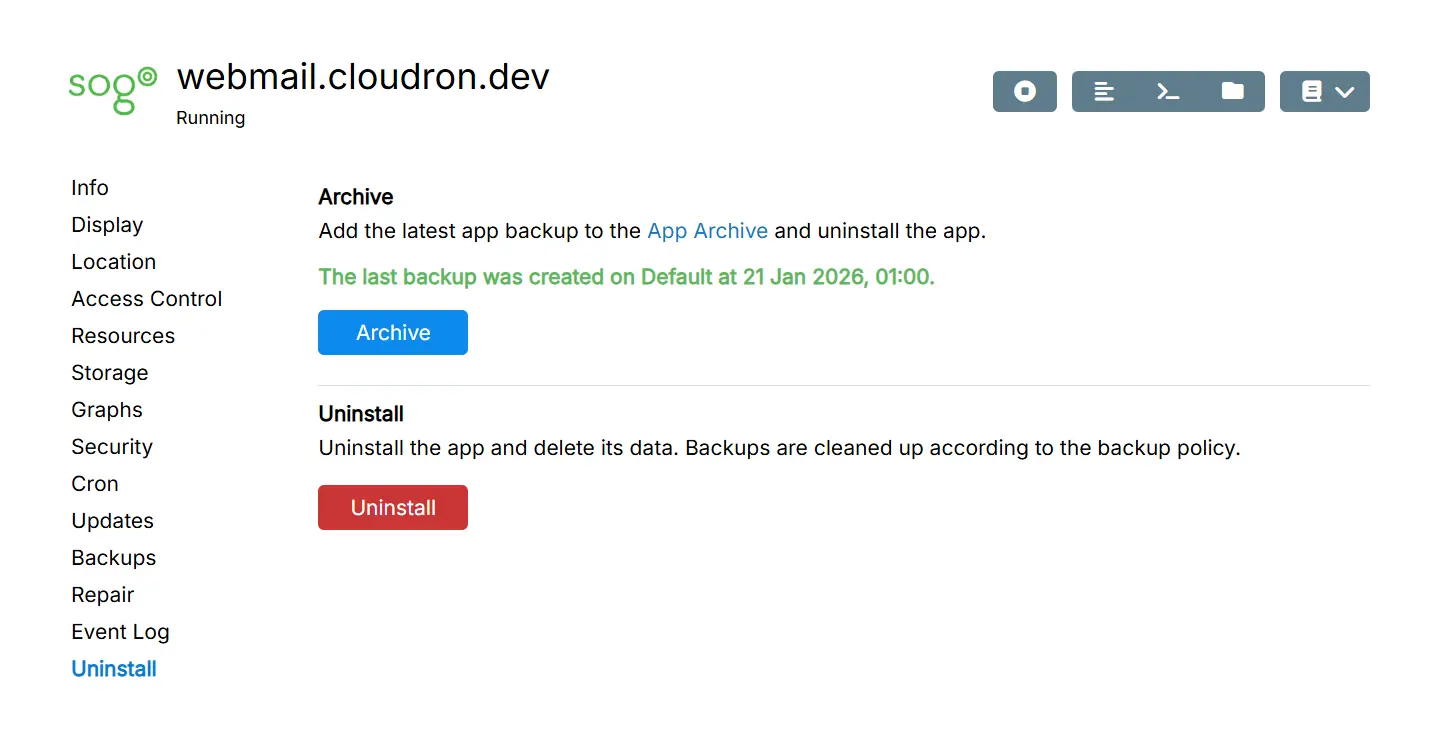This screenshot has width=1437, height=736.
Task: Navigate to the Storage section
Action: tap(109, 373)
